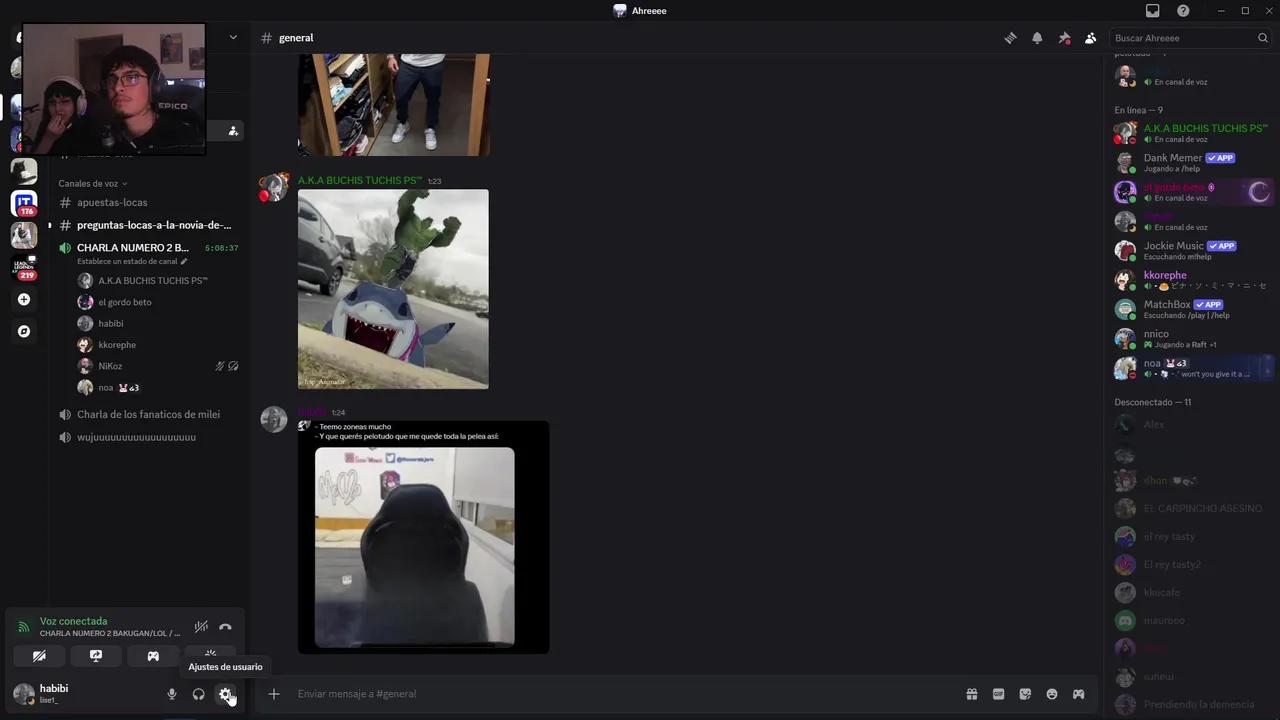
Task: Join Charla de los fanaticos de milei
Action: click(148, 414)
